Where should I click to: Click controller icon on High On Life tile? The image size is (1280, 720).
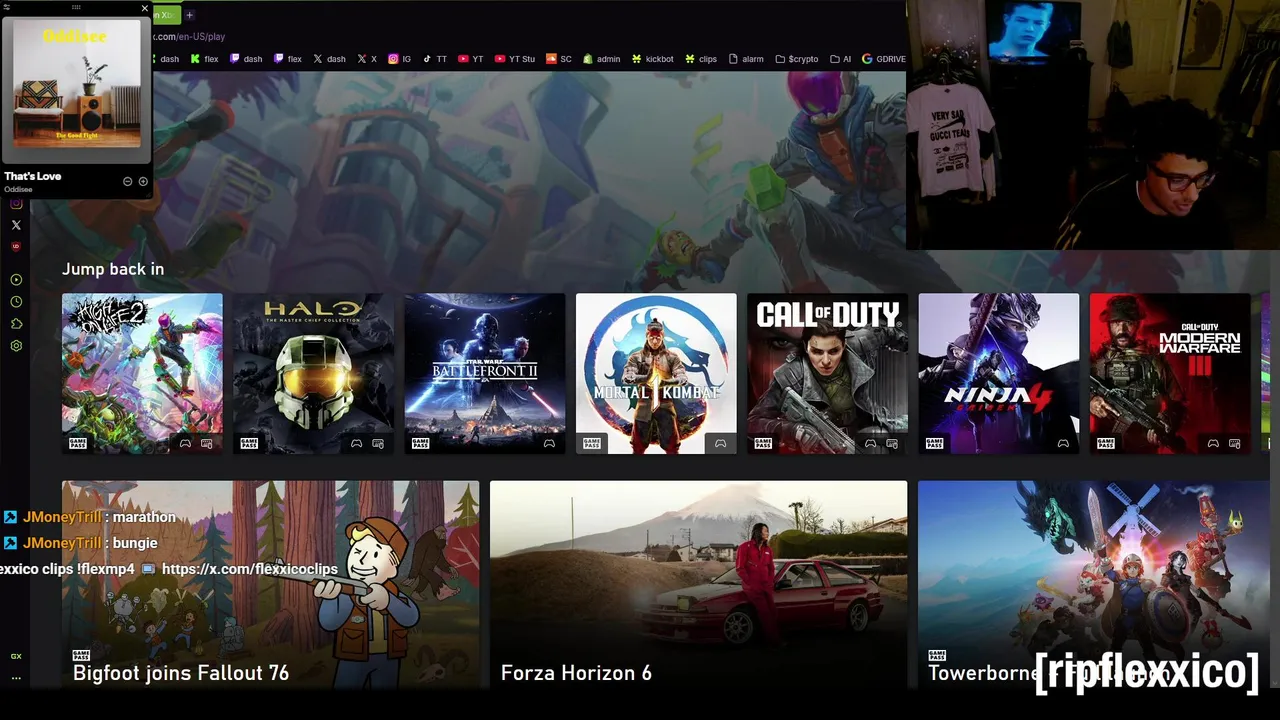pyautogui.click(x=185, y=443)
